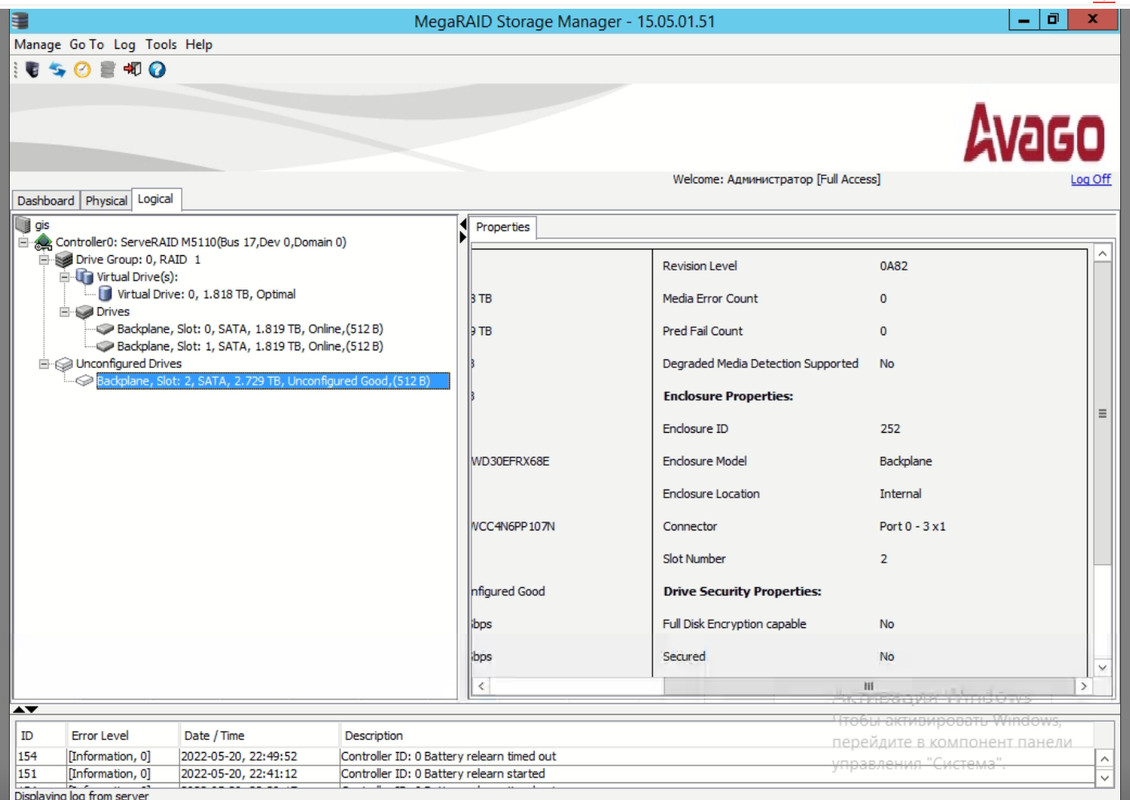Screen dimensions: 1130x800
Task: Select the Logical tab
Action: 156,199
